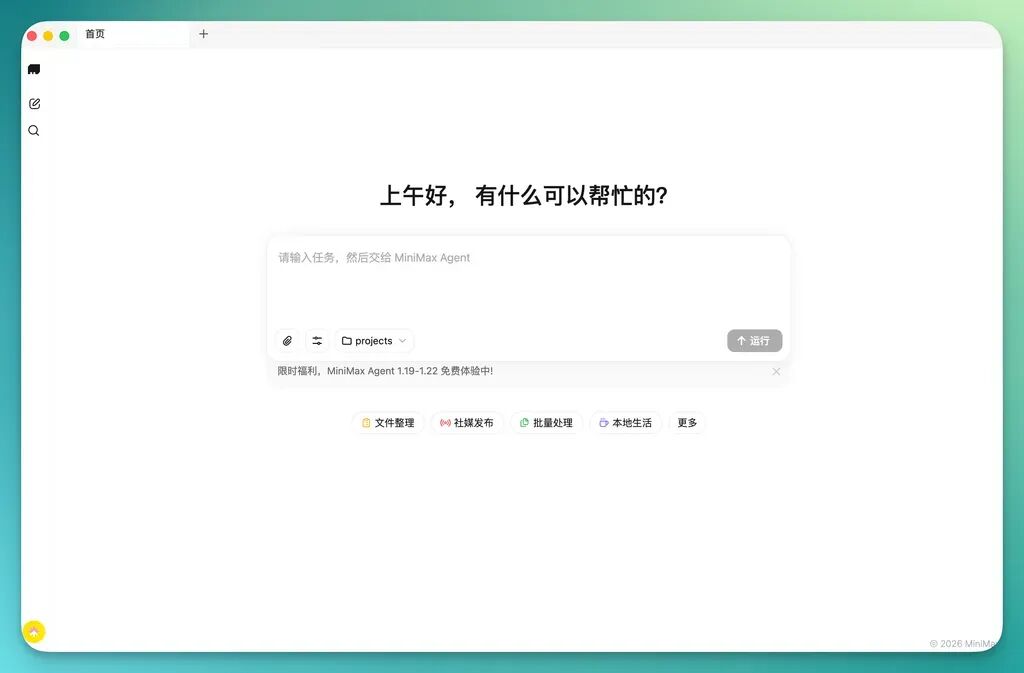Open a new tab with plus button
This screenshot has width=1024, height=673.
click(x=204, y=34)
